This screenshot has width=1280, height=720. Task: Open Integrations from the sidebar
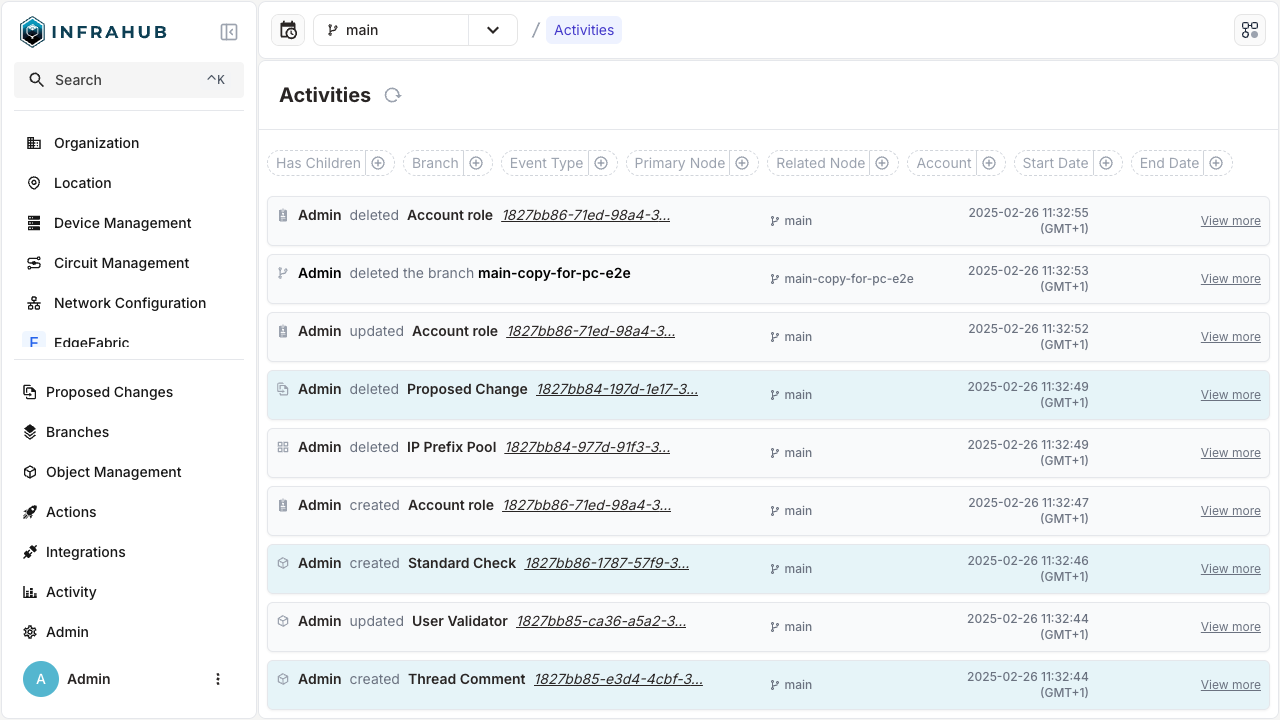pos(85,552)
